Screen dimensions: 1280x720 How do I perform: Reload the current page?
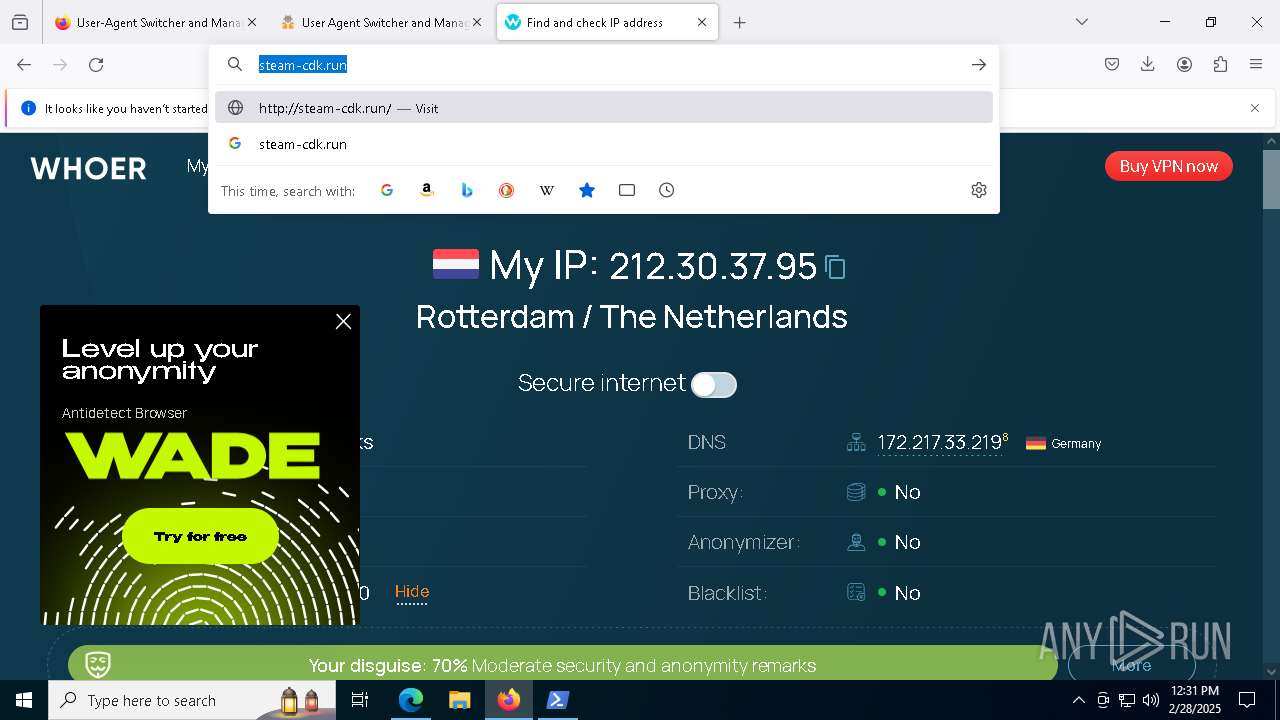coord(96,65)
